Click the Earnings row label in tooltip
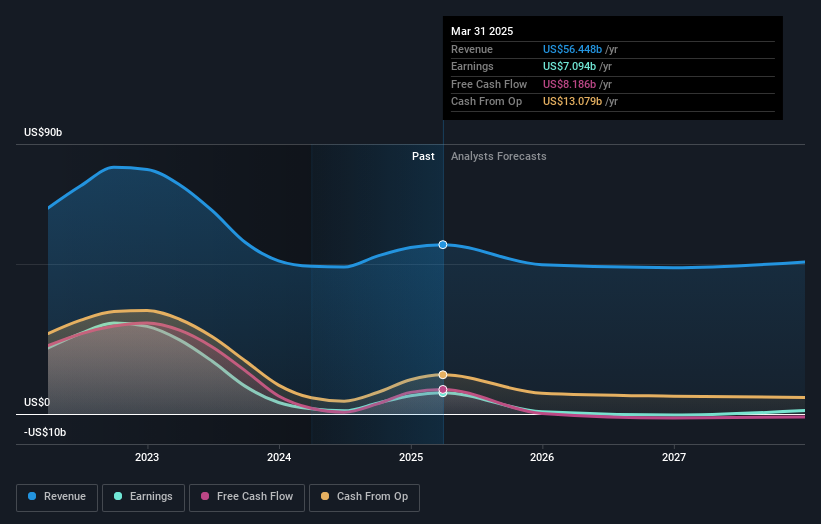The image size is (821, 524). [x=472, y=66]
